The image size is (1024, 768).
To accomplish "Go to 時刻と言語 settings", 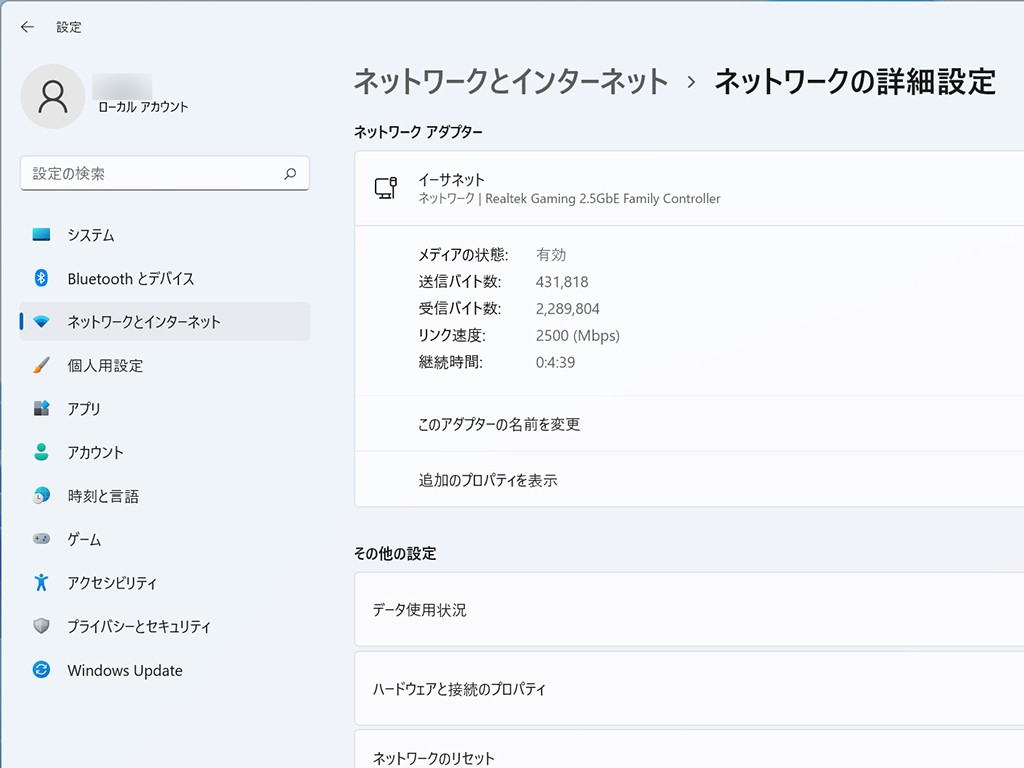I will pyautogui.click(x=103, y=496).
